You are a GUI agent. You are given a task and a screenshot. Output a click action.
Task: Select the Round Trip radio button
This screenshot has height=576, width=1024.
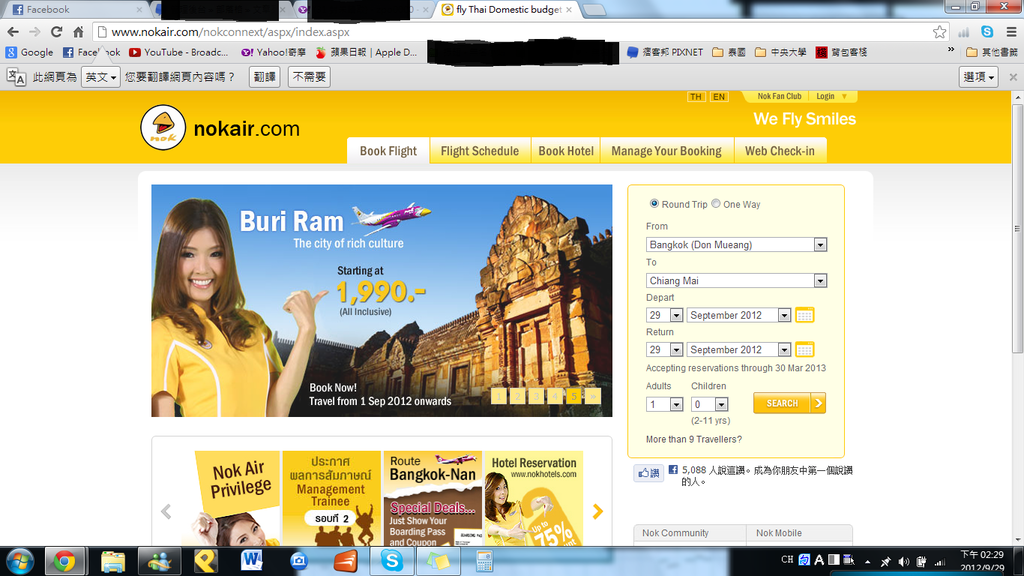pos(654,204)
